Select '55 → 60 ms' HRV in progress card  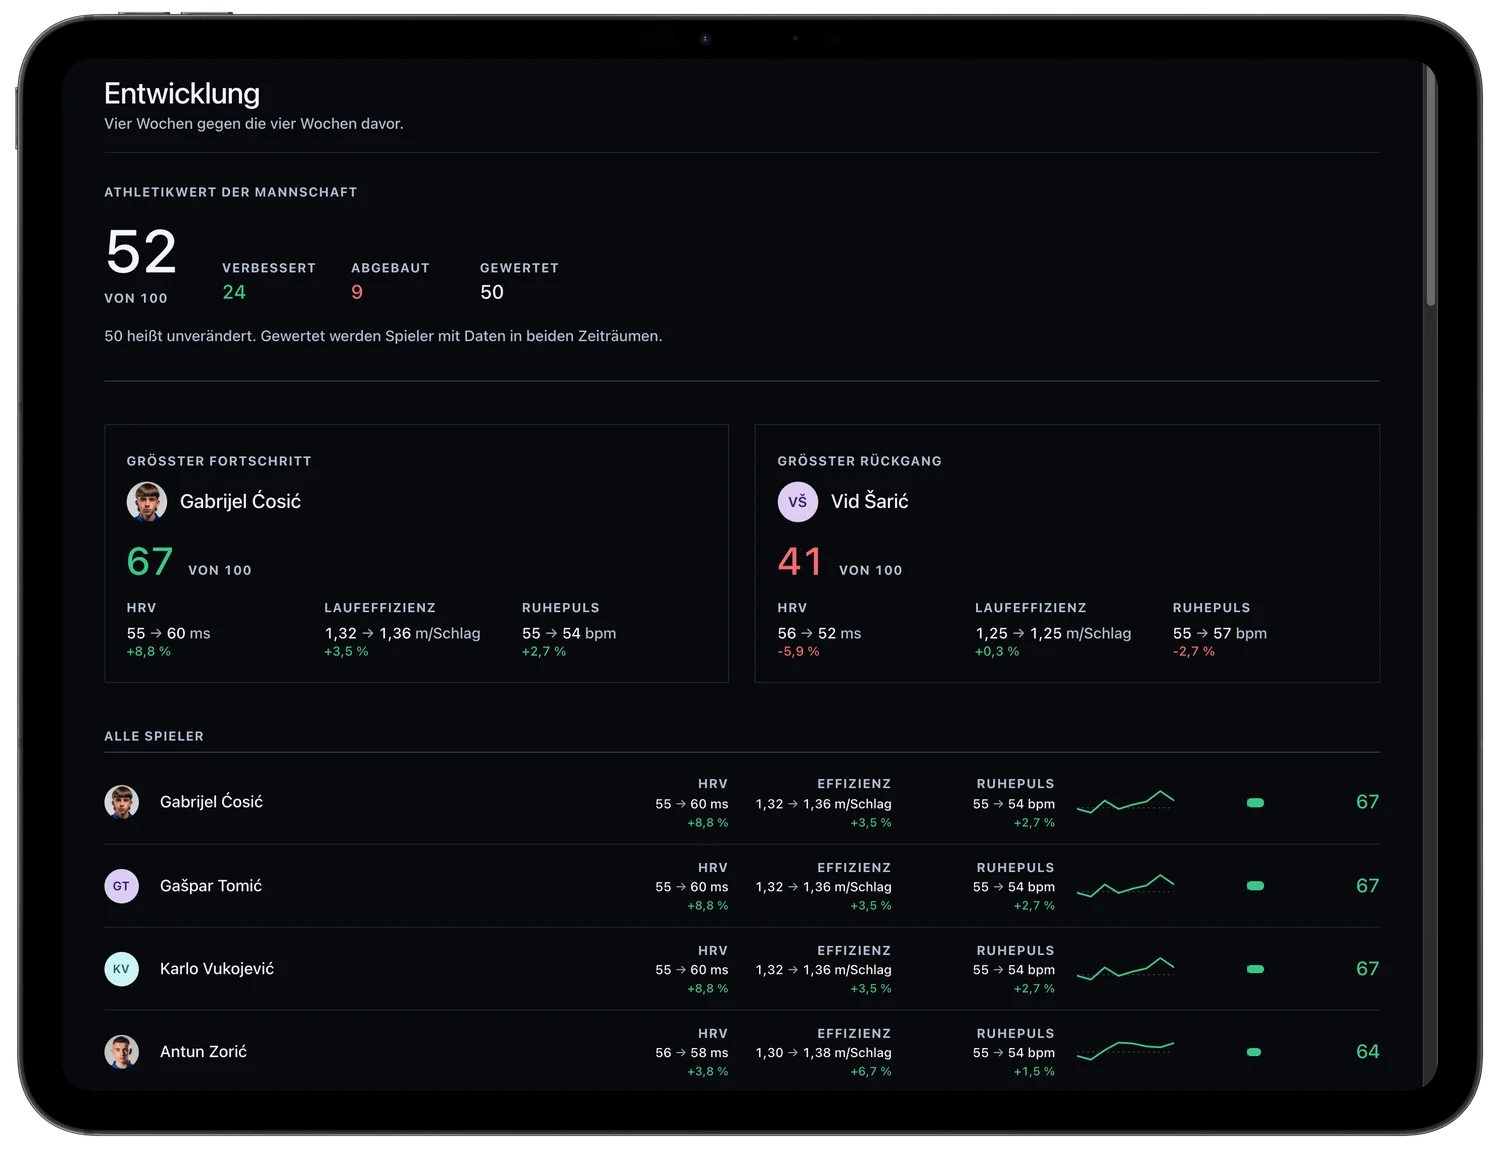pos(168,634)
